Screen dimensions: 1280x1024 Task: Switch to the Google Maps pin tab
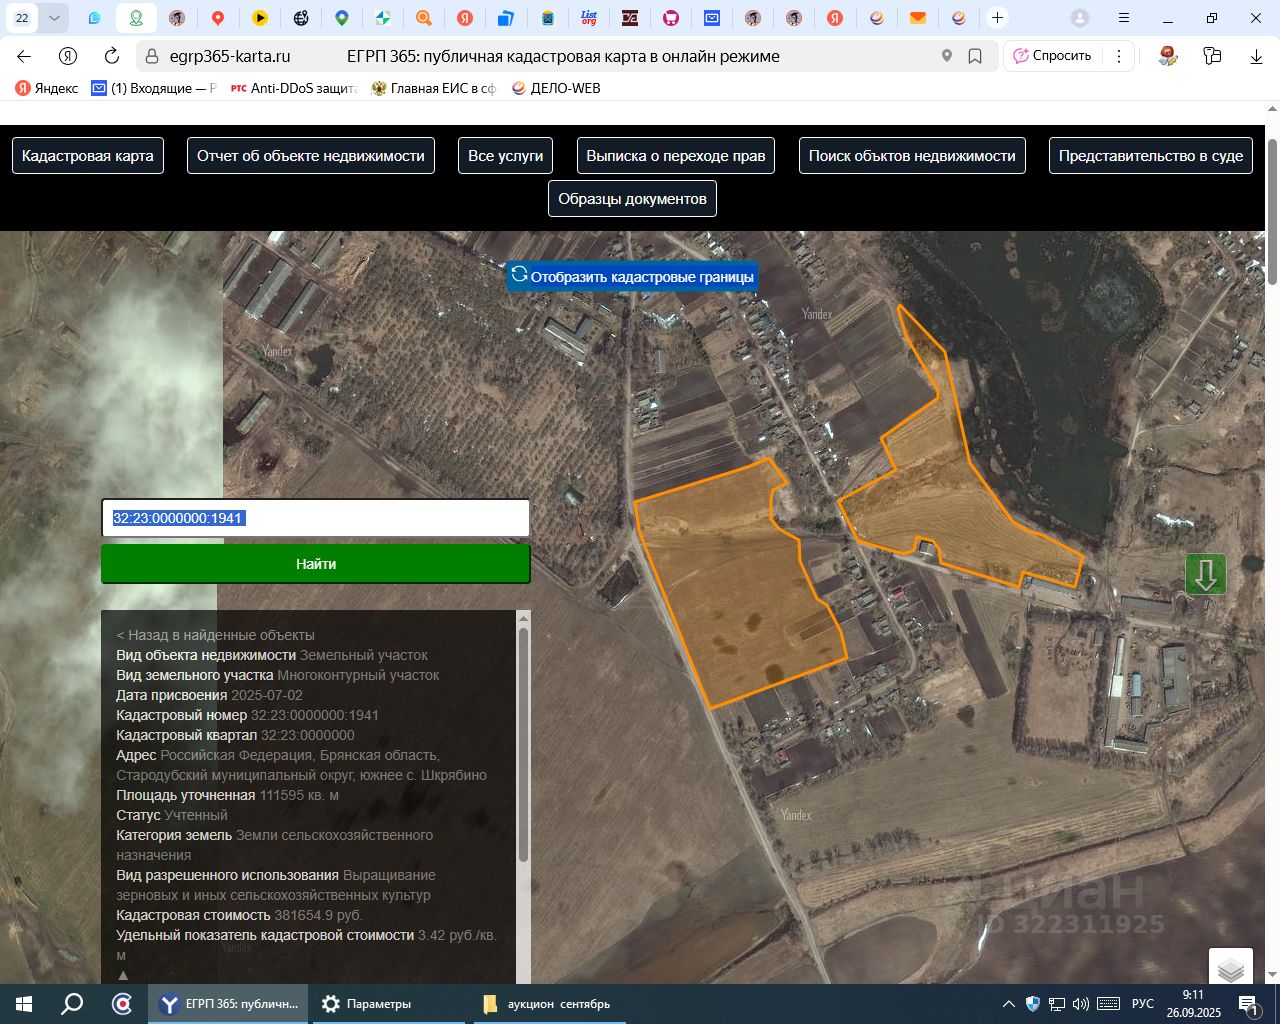tap(342, 18)
